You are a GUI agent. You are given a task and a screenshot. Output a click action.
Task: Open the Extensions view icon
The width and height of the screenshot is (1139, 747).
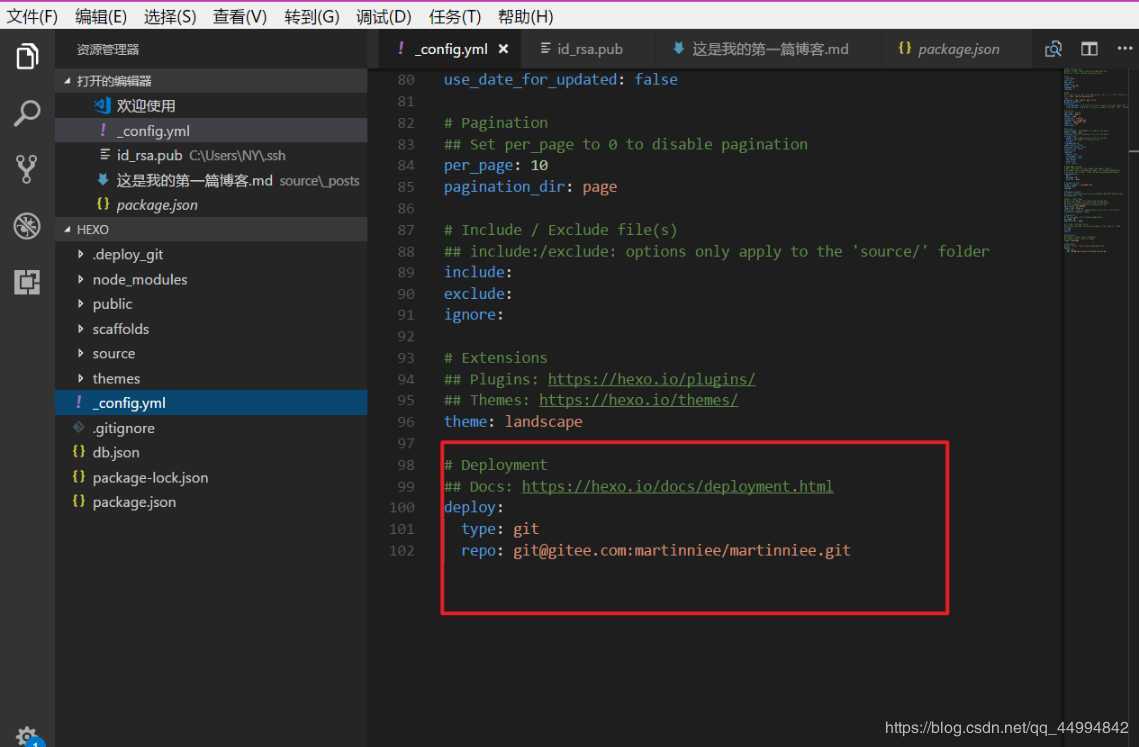click(x=27, y=282)
